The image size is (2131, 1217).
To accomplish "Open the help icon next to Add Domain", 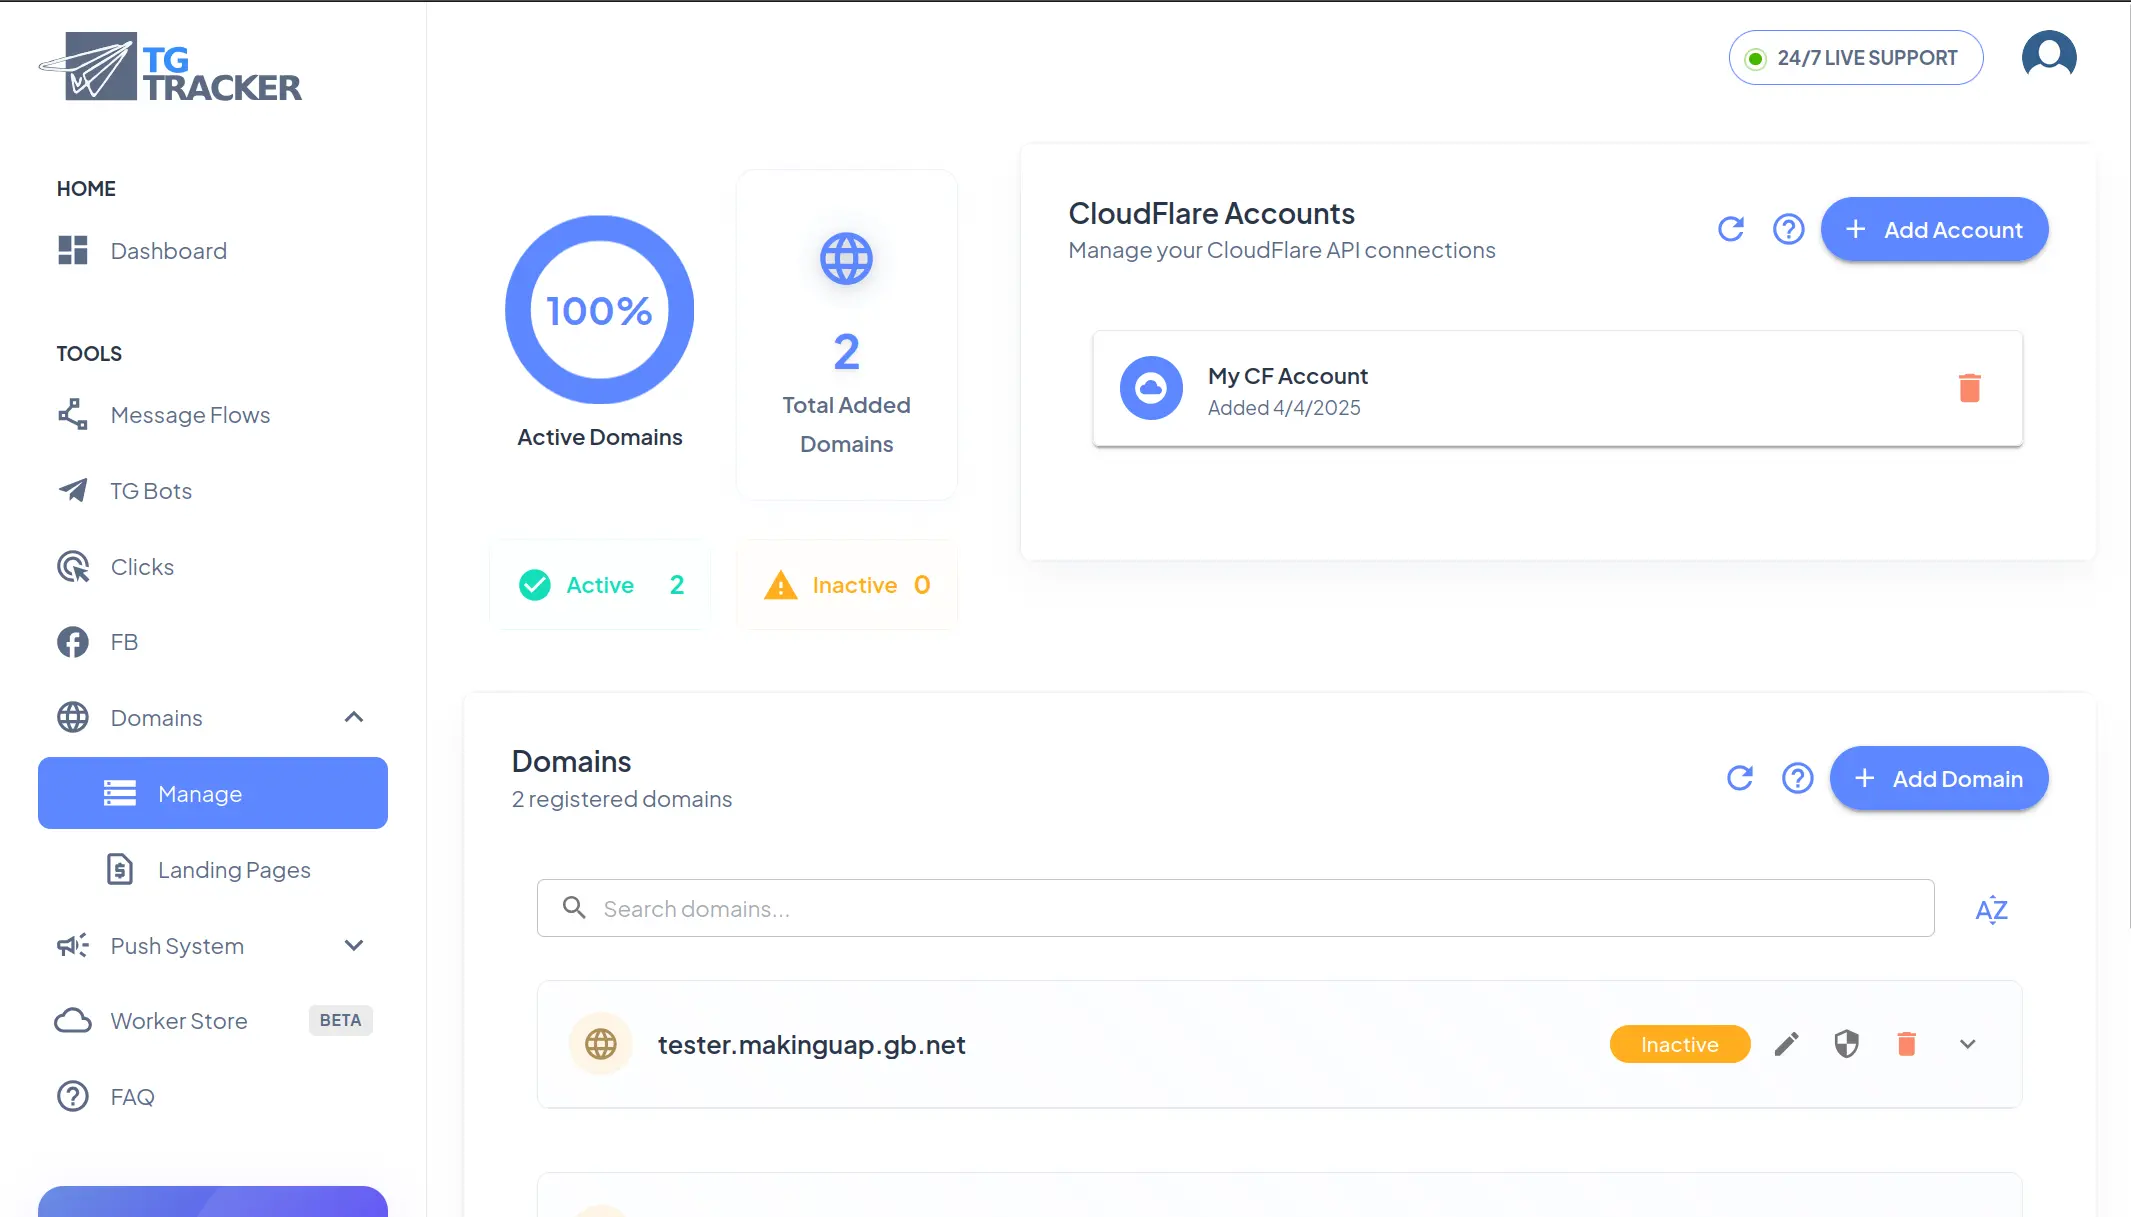I will 1797,778.
